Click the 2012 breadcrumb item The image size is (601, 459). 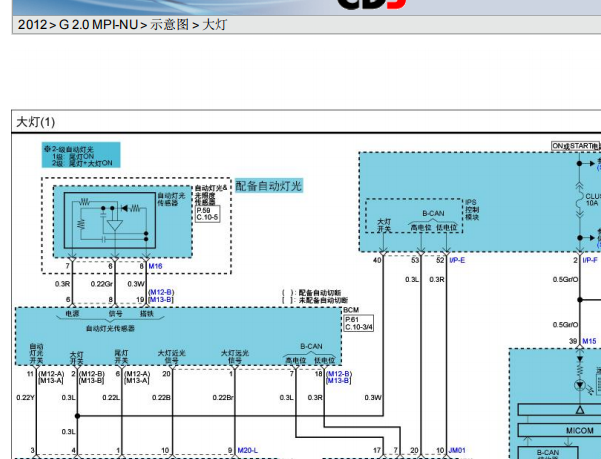point(32,25)
